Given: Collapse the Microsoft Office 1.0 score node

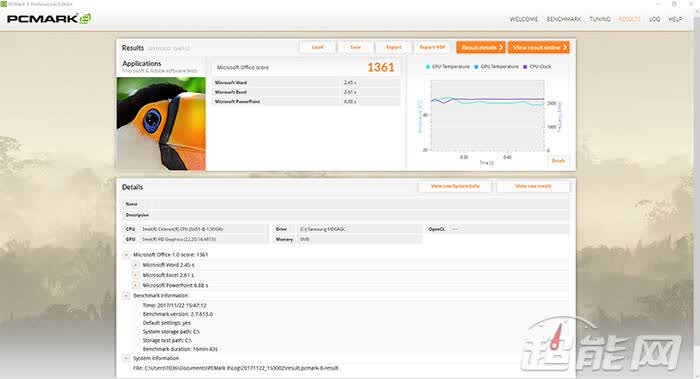Looking at the screenshot, I should tap(126, 254).
